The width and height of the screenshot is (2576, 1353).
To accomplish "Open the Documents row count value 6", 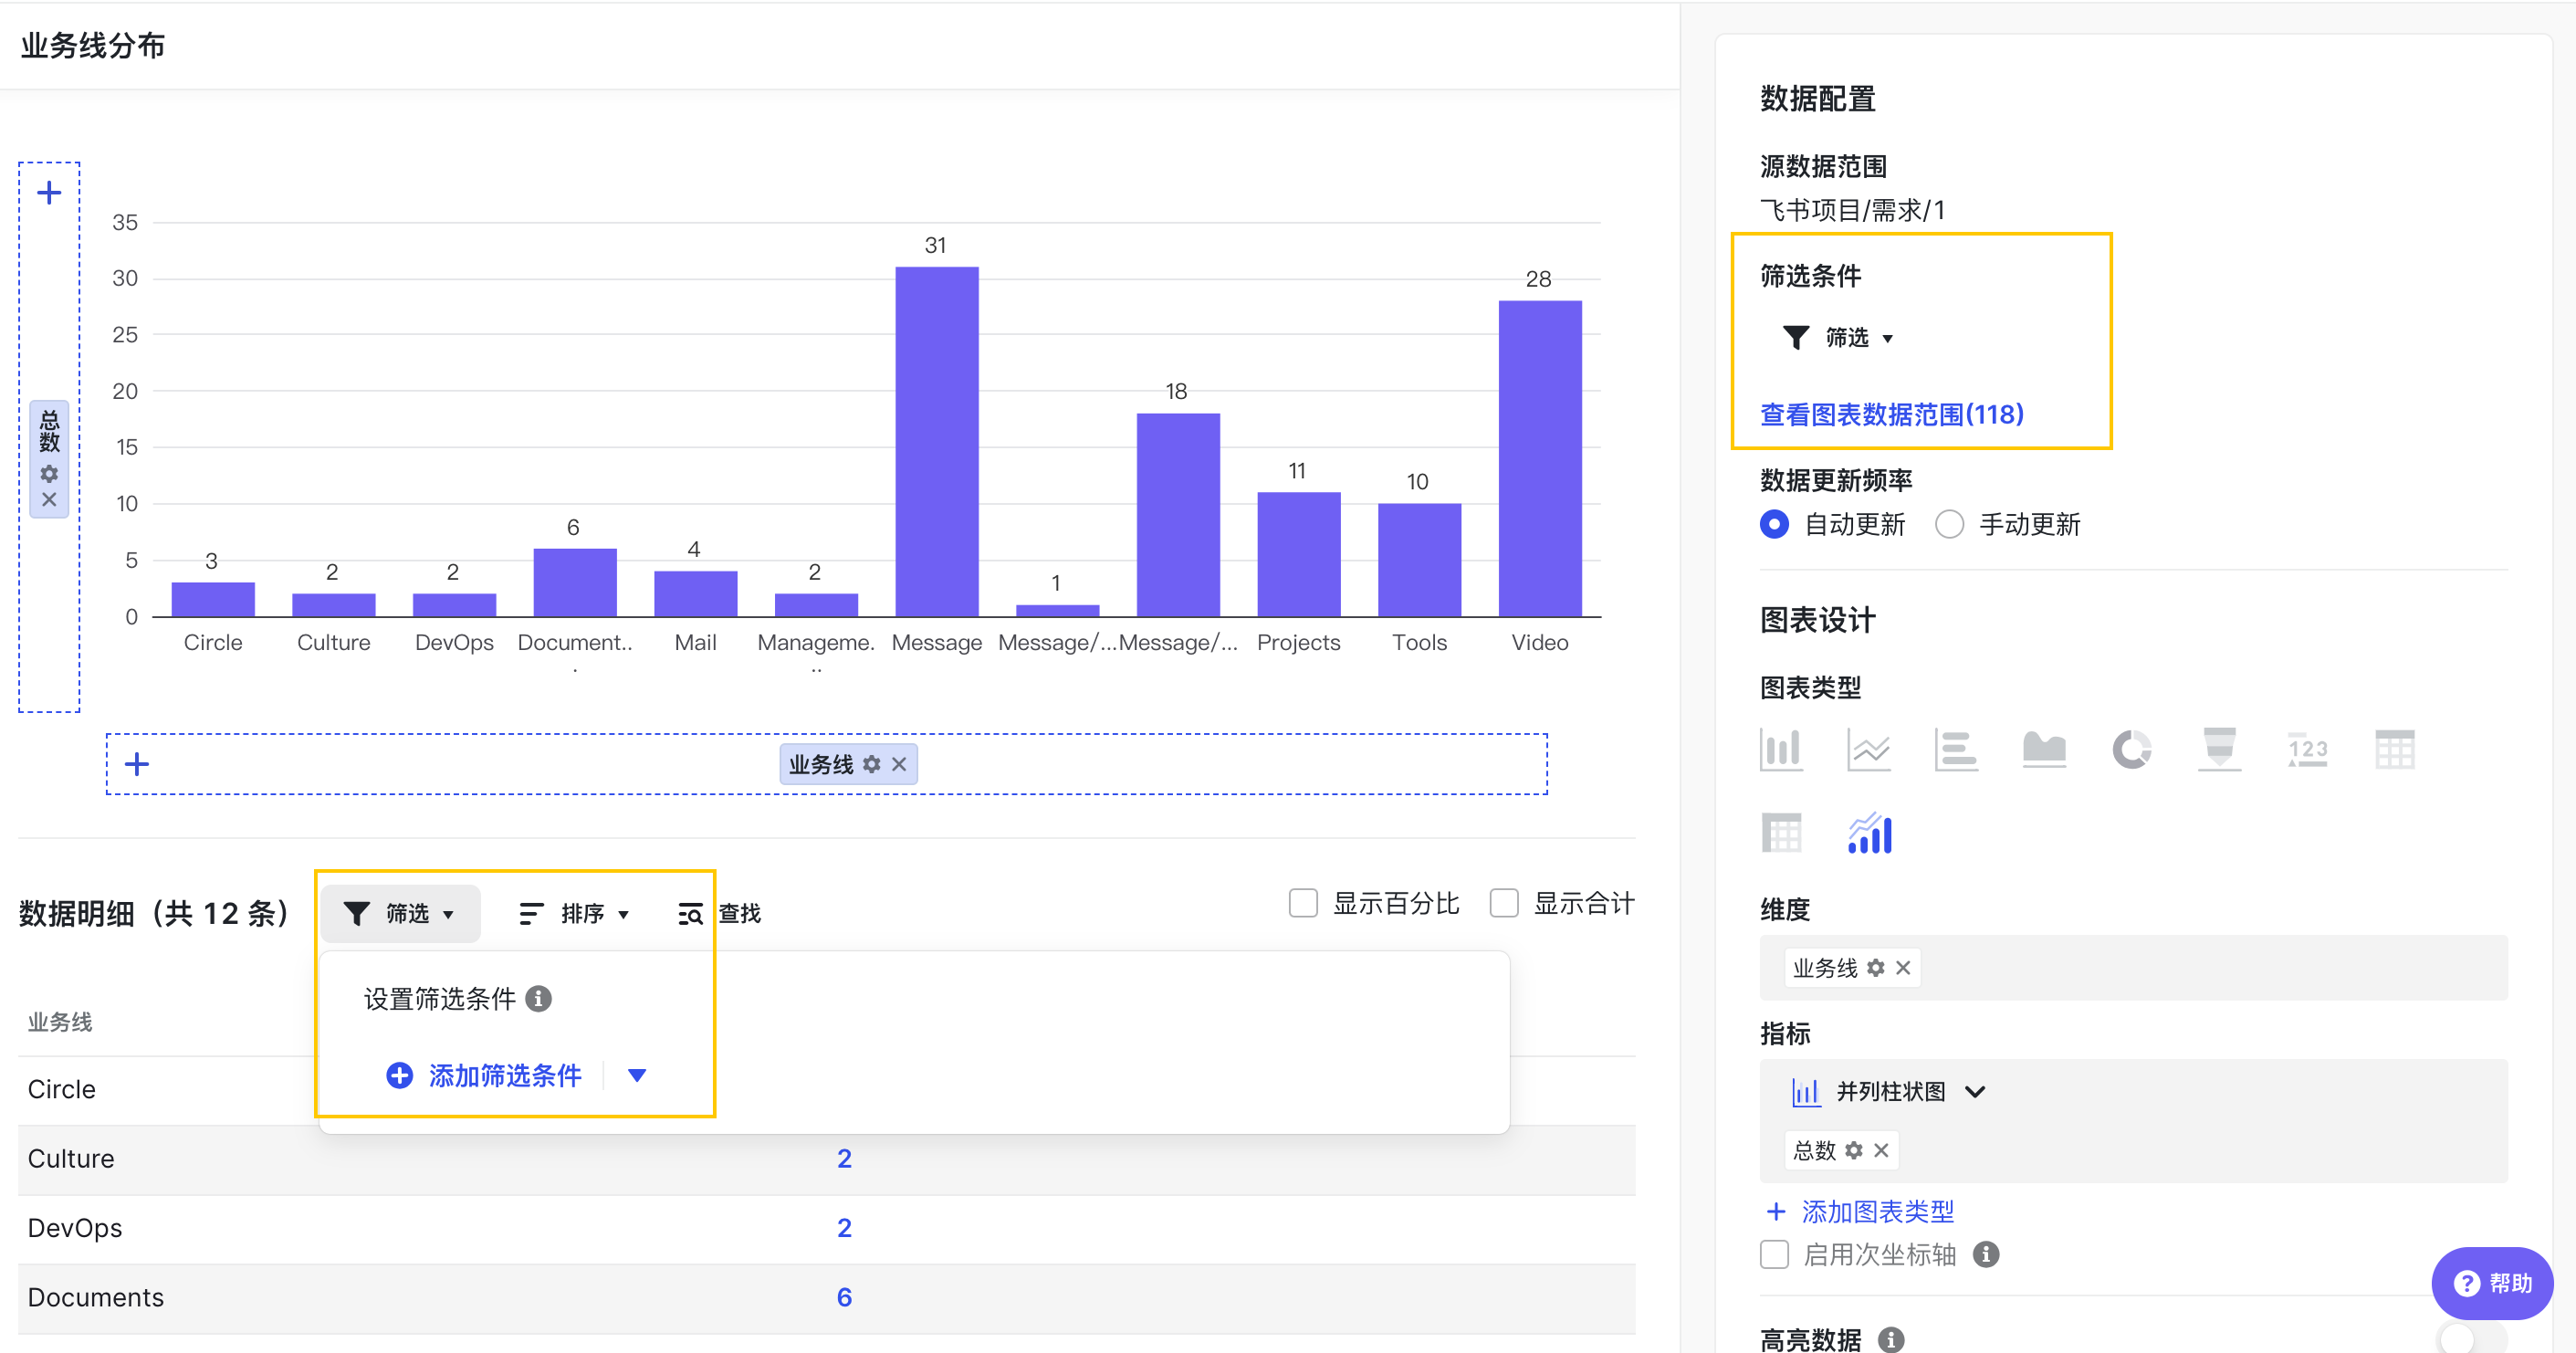I will tap(845, 1298).
